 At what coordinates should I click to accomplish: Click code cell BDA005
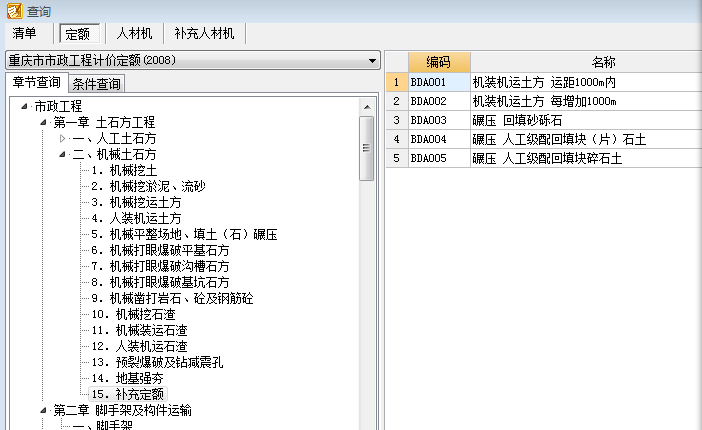point(439,158)
